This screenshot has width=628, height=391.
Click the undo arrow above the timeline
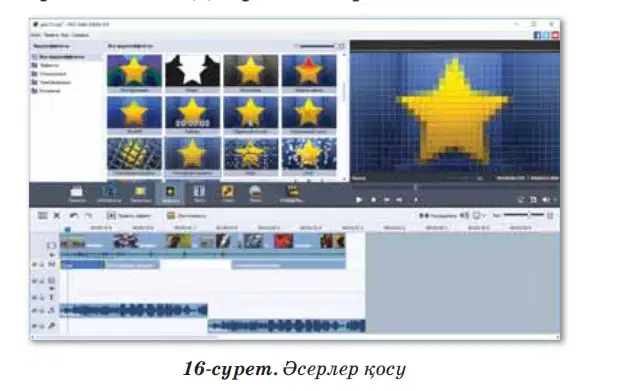74,216
